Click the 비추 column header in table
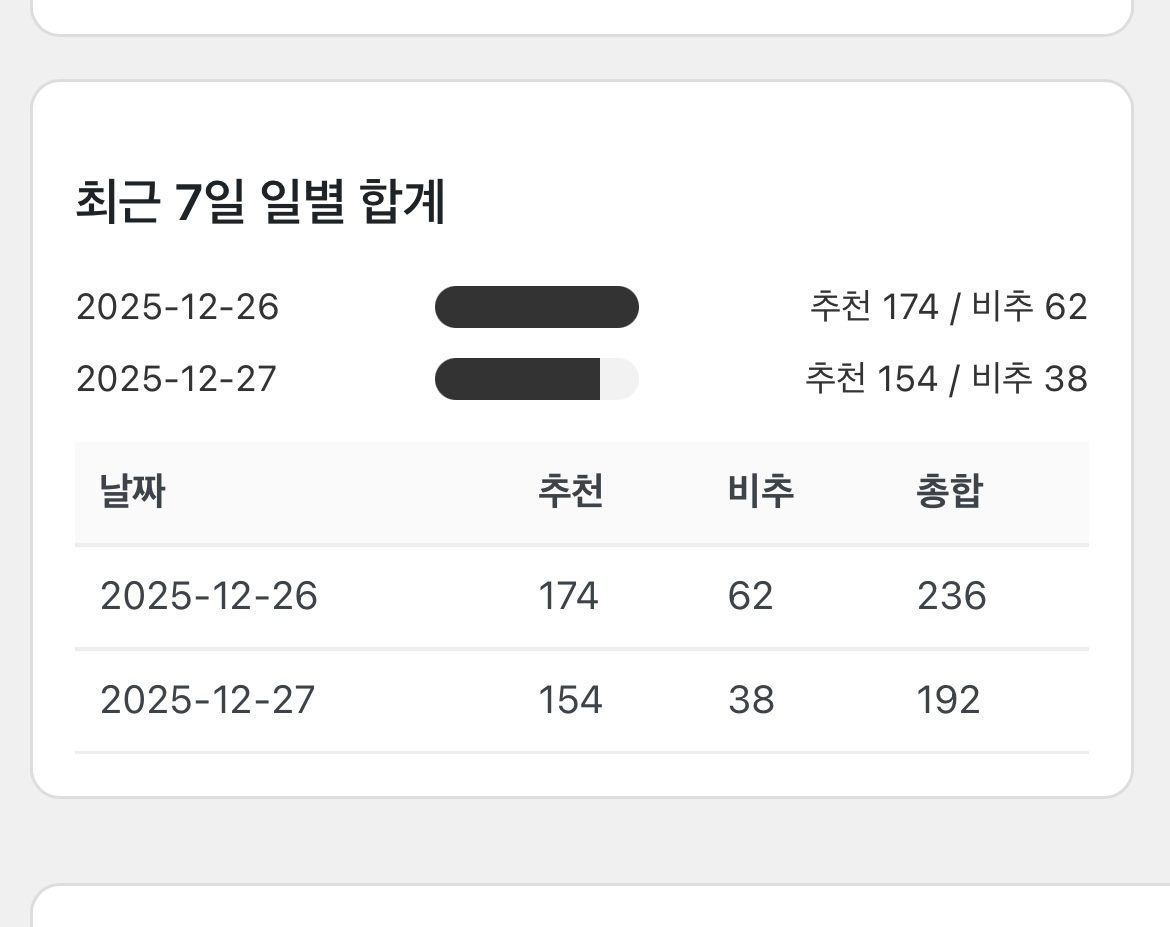Image resolution: width=1170 pixels, height=927 pixels. coord(760,492)
